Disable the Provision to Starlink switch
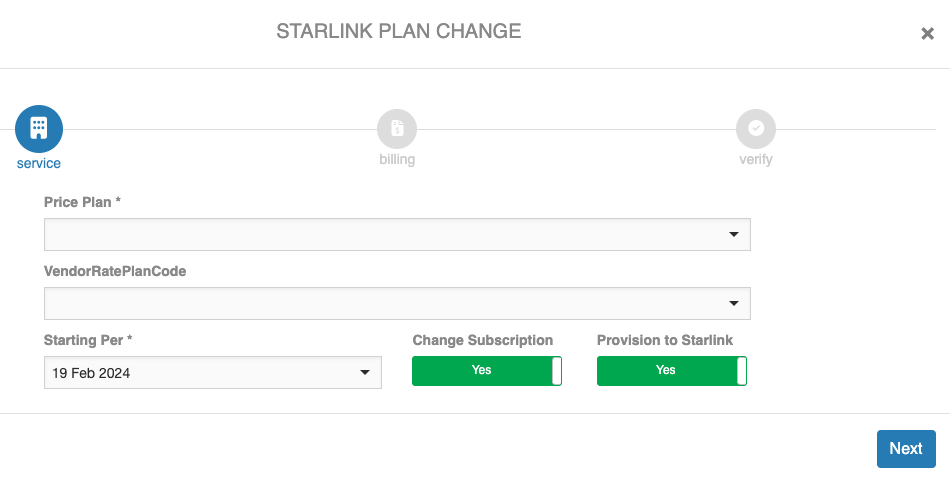This screenshot has height=482, width=950. point(672,370)
